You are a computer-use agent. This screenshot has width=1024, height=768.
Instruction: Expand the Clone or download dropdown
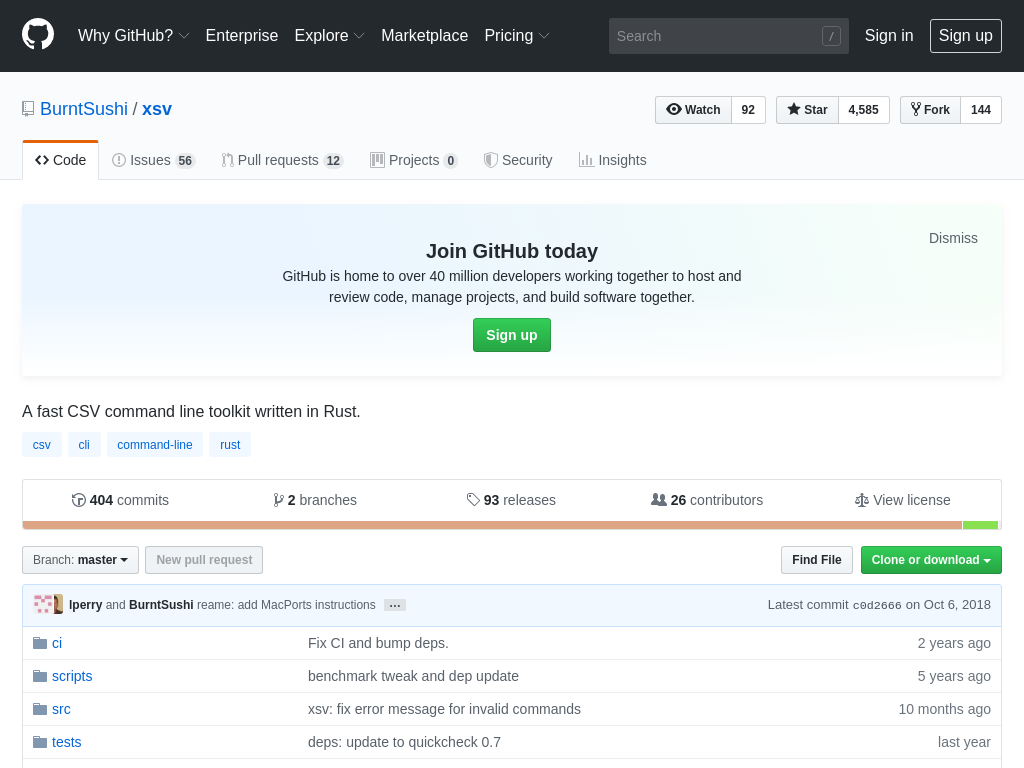[x=931, y=560]
